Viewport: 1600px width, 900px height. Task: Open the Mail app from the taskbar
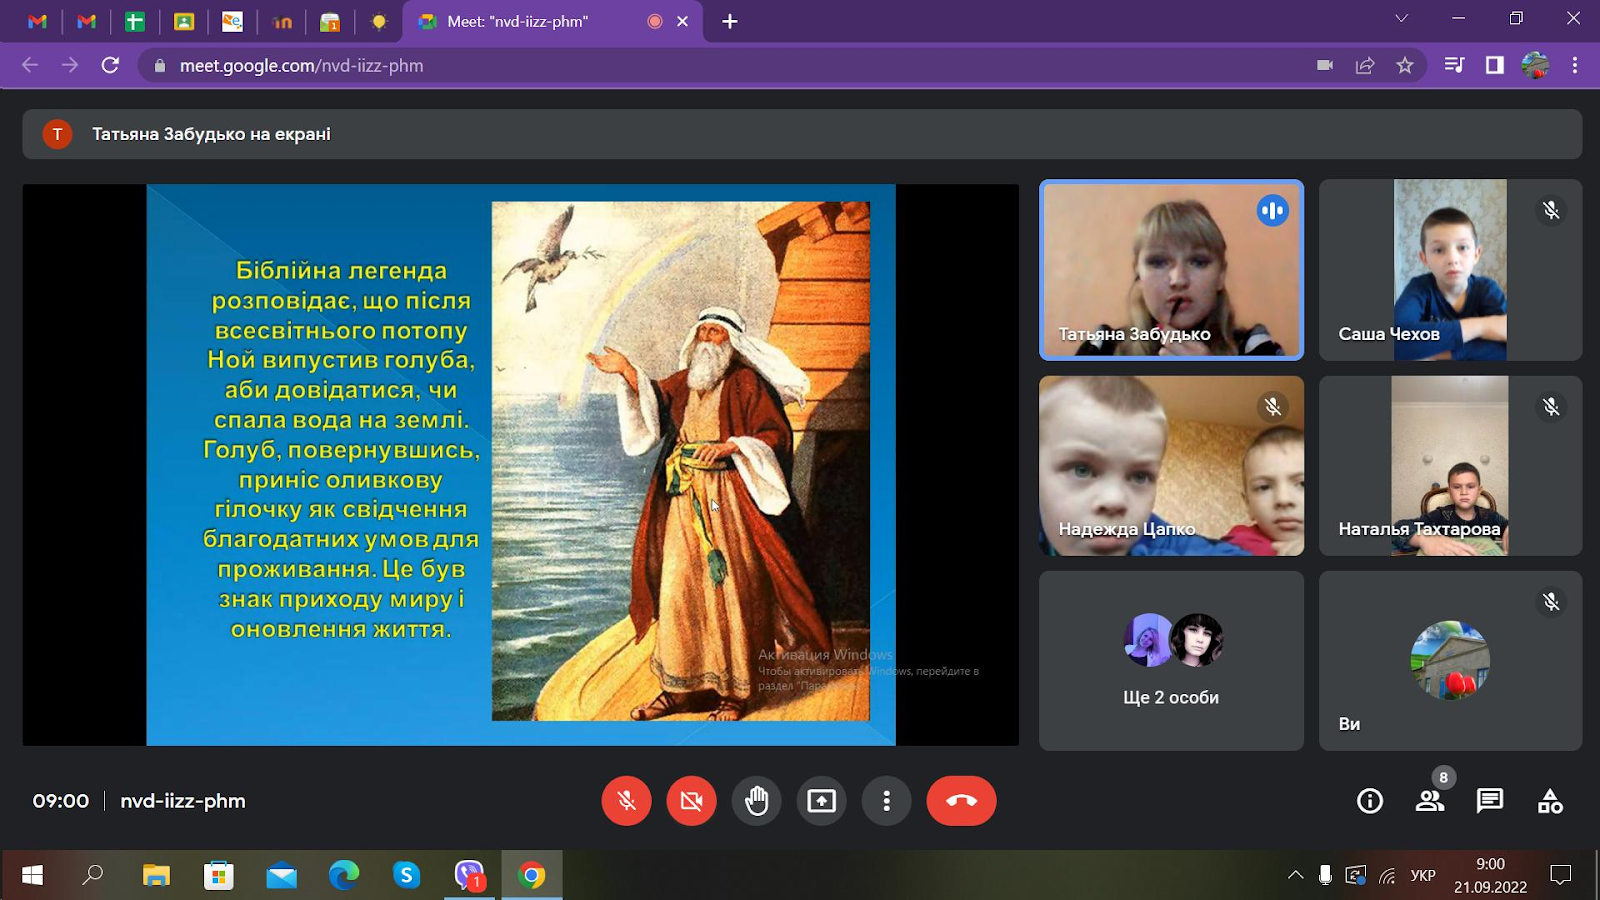pos(281,875)
